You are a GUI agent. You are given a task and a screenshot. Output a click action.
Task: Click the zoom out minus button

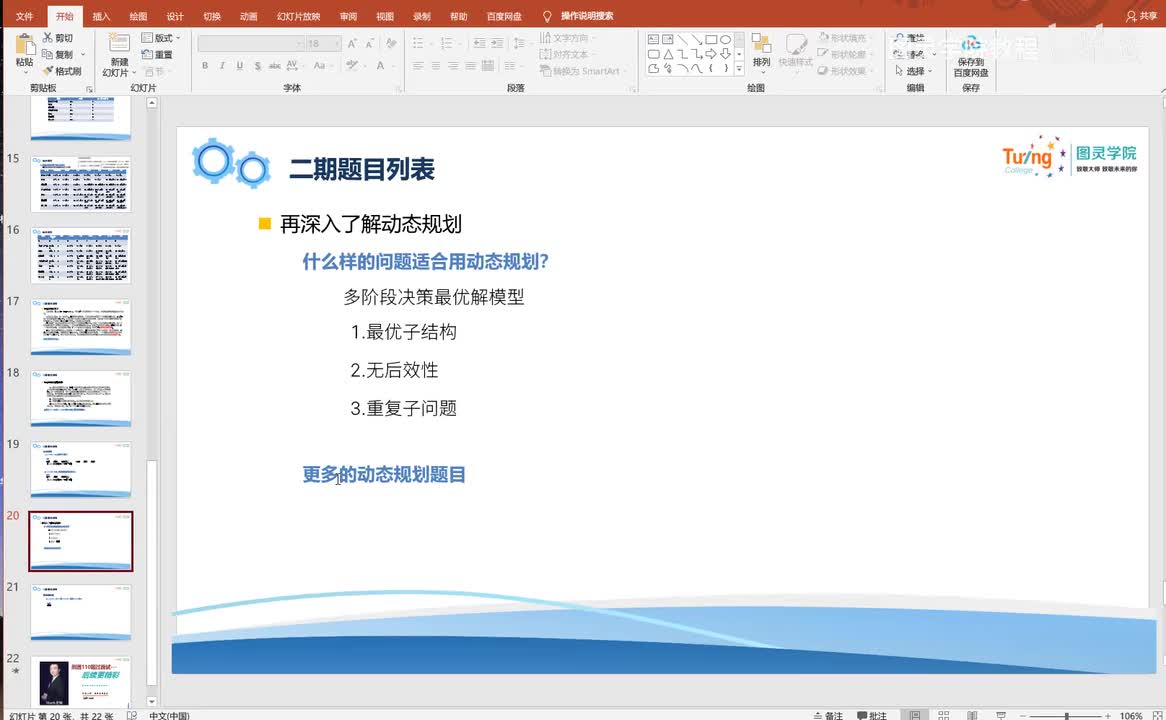pyautogui.click(x=1023, y=716)
